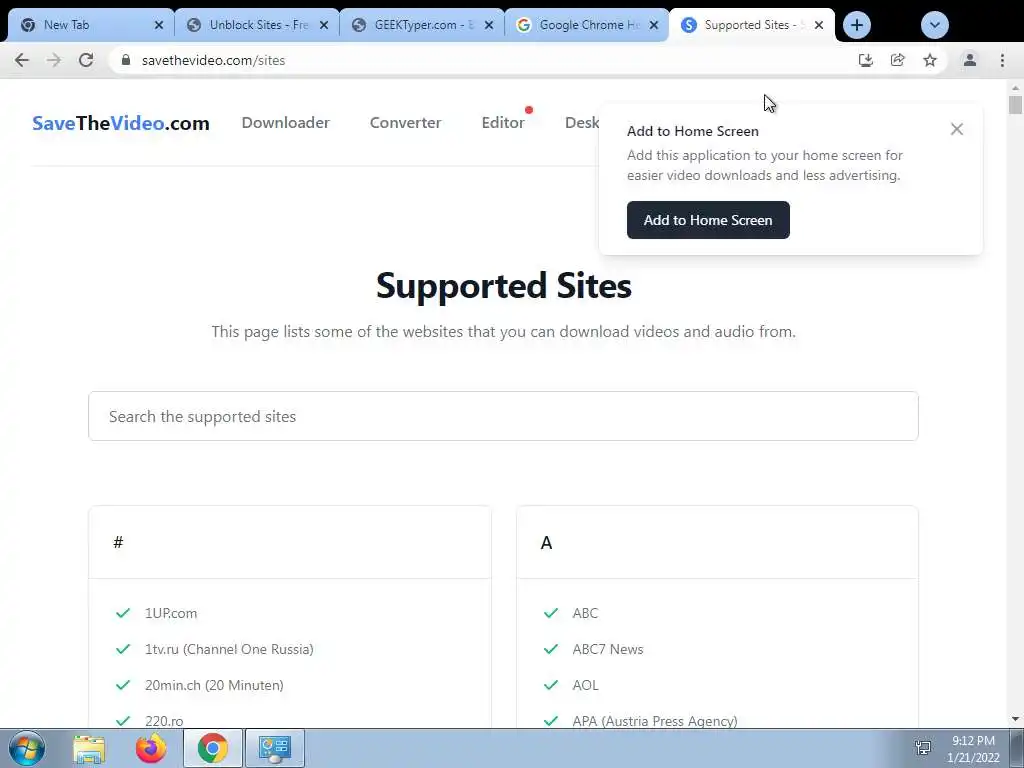Click the padlock icon in the address bar
The width and height of the screenshot is (1024, 768).
tap(126, 60)
